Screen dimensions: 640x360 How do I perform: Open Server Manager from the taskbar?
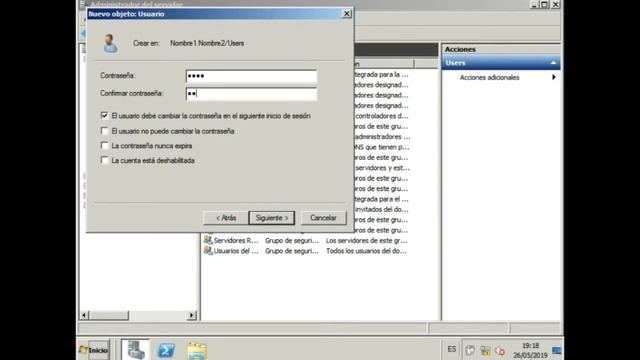click(136, 350)
